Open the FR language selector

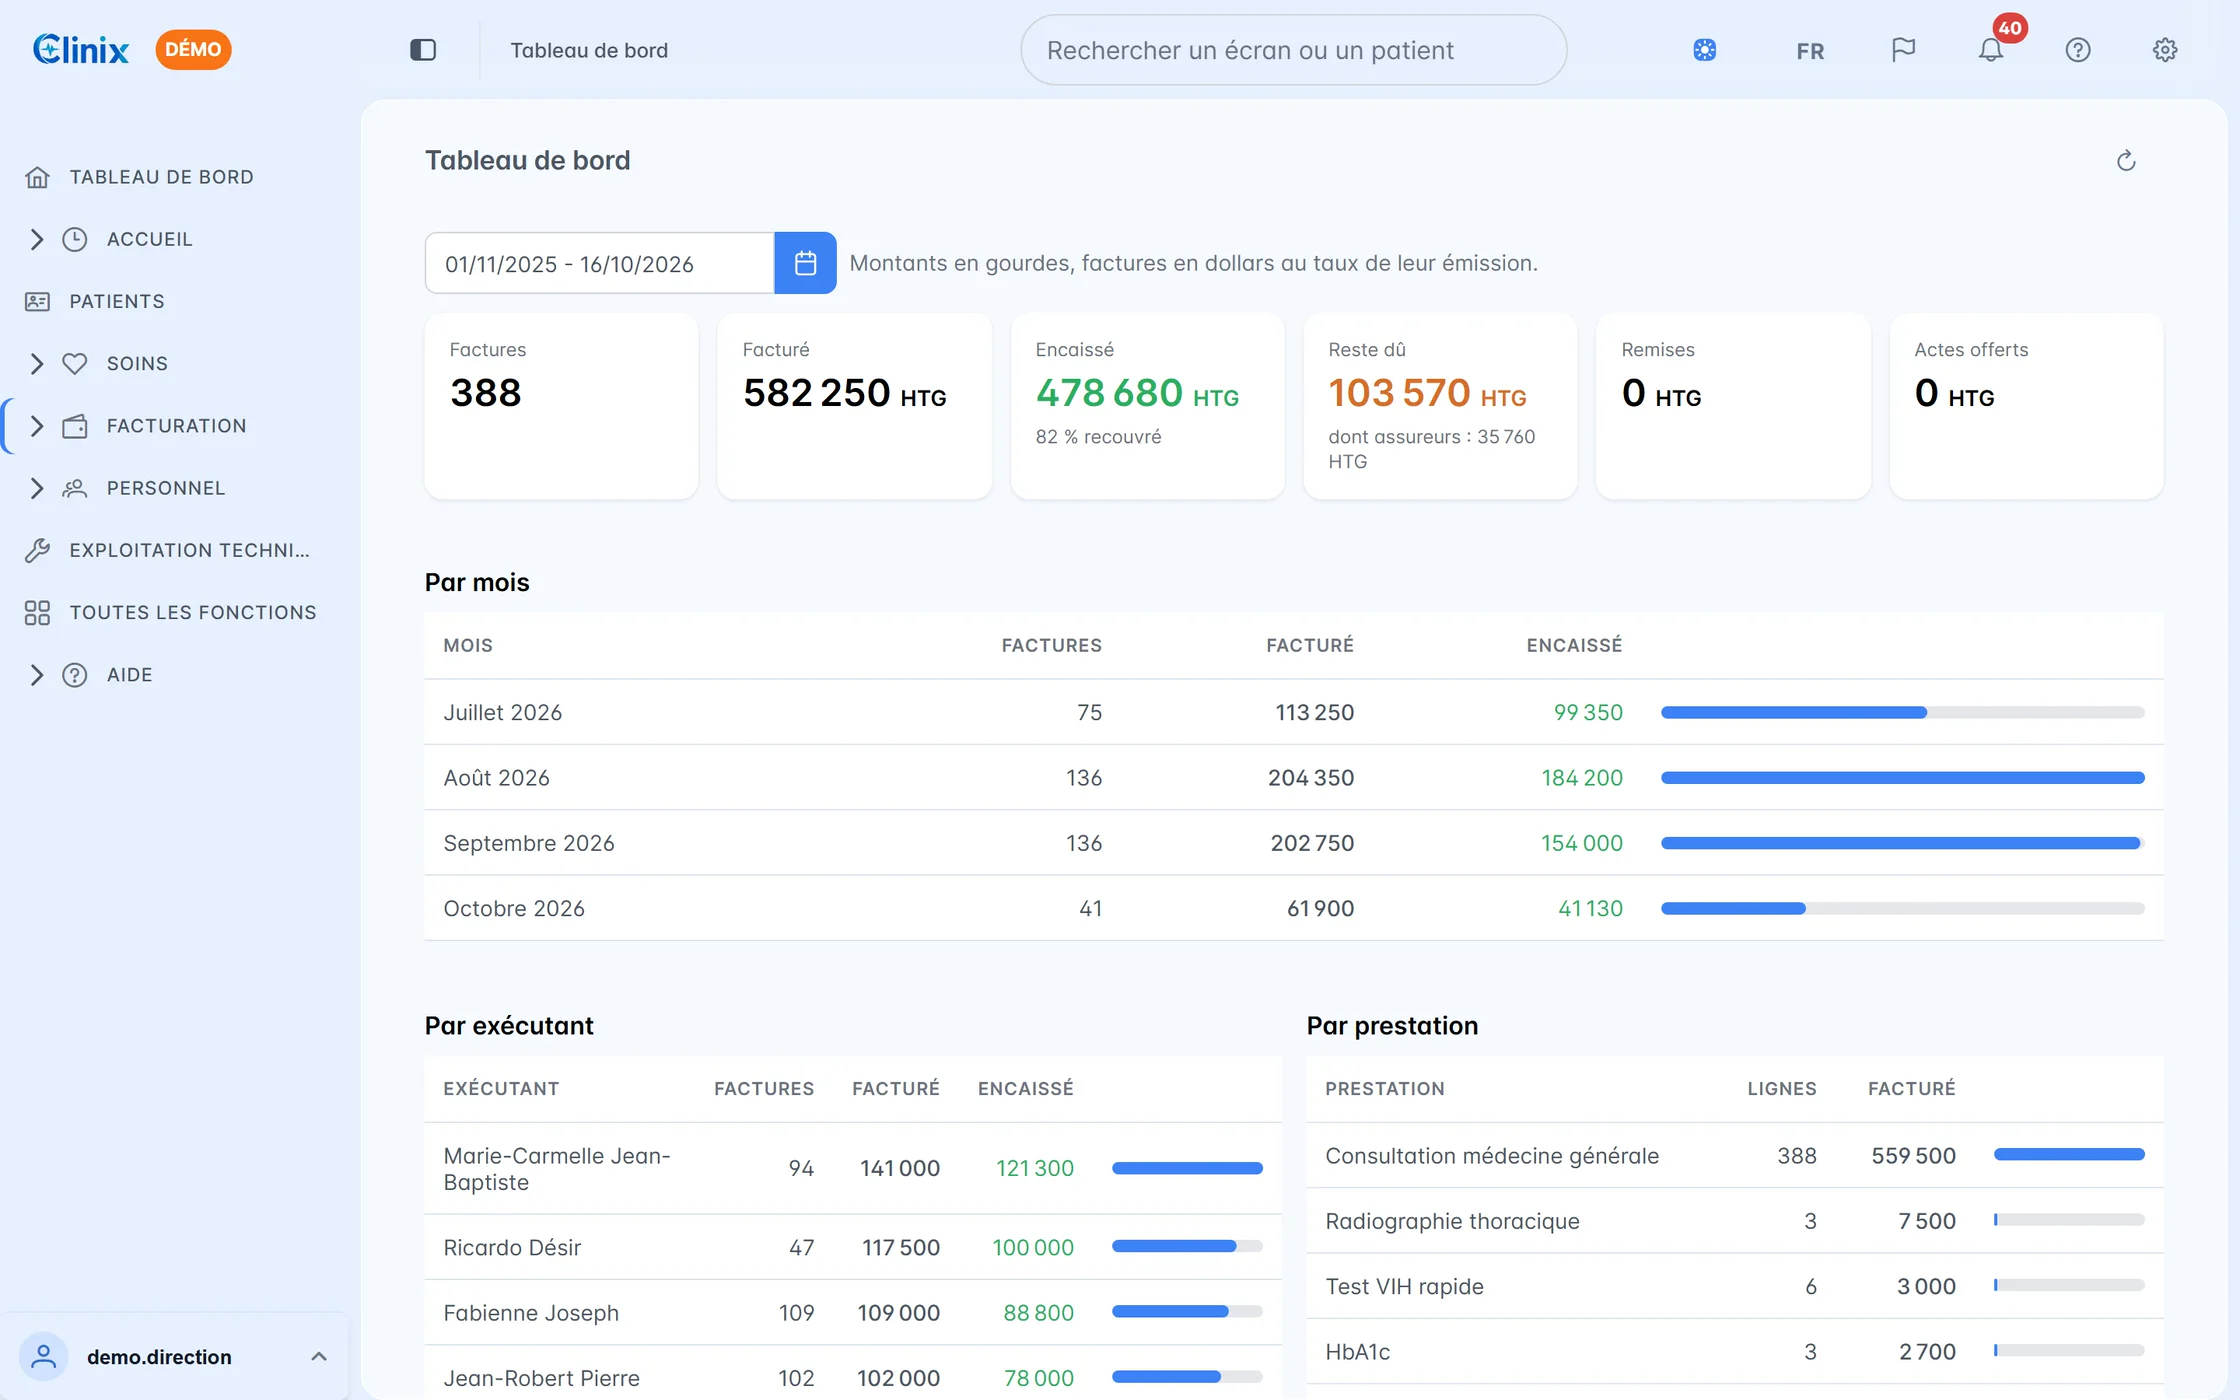tap(1810, 51)
